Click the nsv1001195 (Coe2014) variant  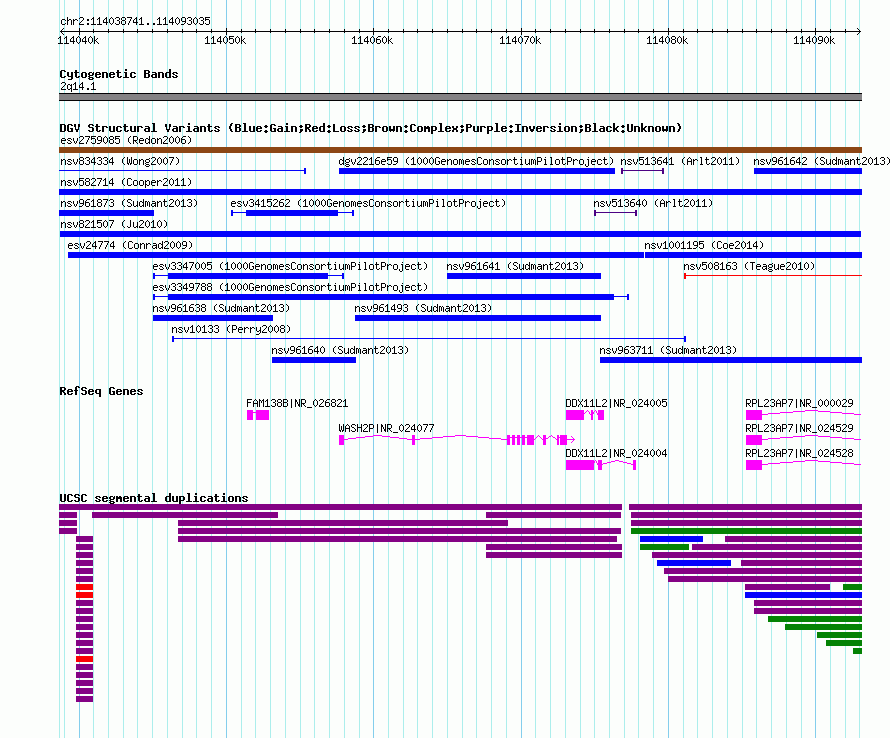point(753,255)
